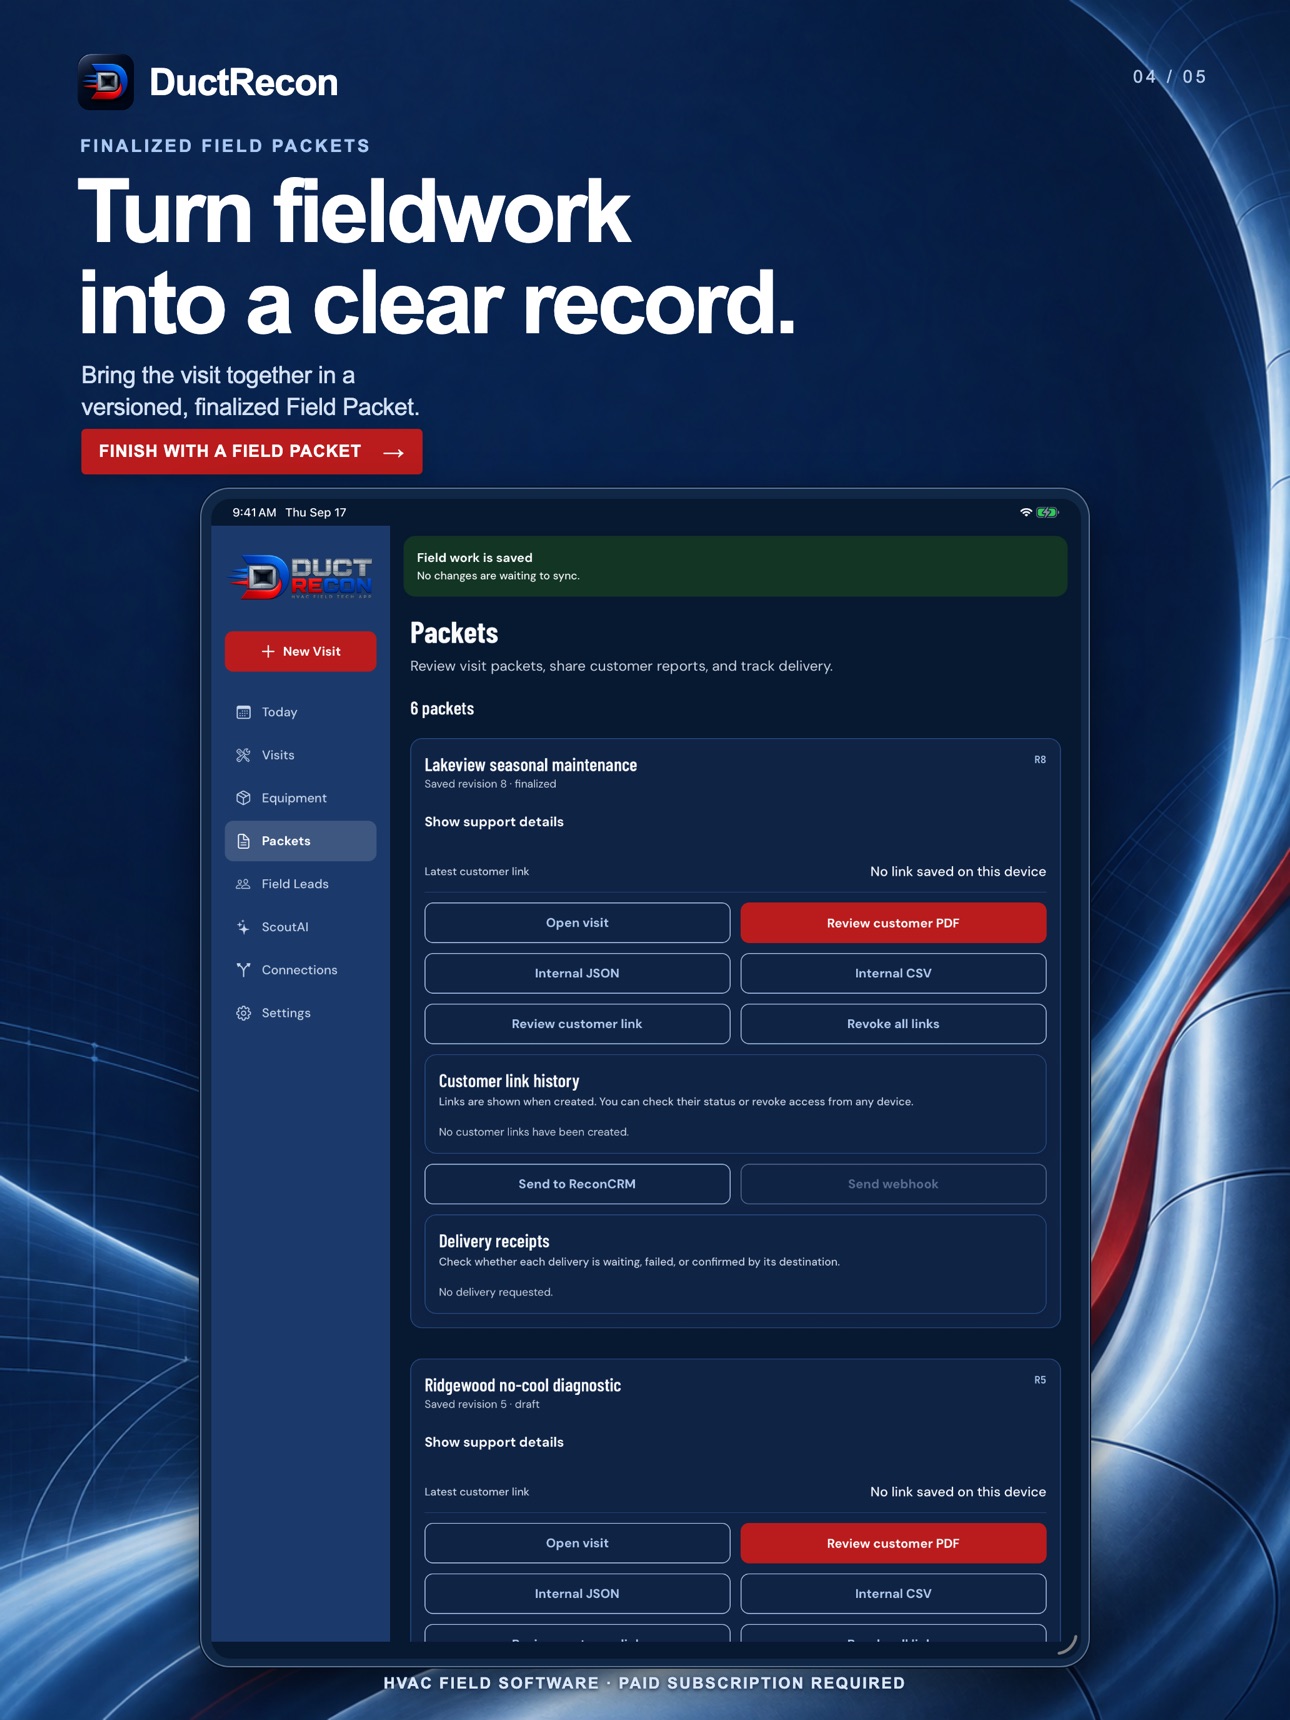Click the Customer link history heading
The height and width of the screenshot is (1720, 1290).
pos(509,1081)
